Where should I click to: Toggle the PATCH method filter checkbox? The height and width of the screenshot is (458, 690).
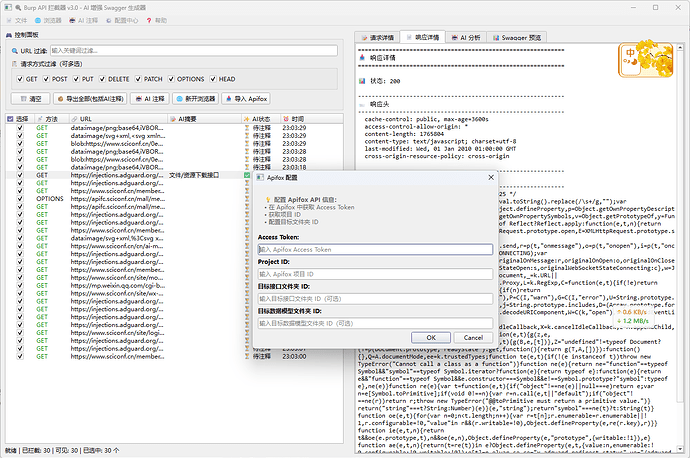[x=138, y=79]
